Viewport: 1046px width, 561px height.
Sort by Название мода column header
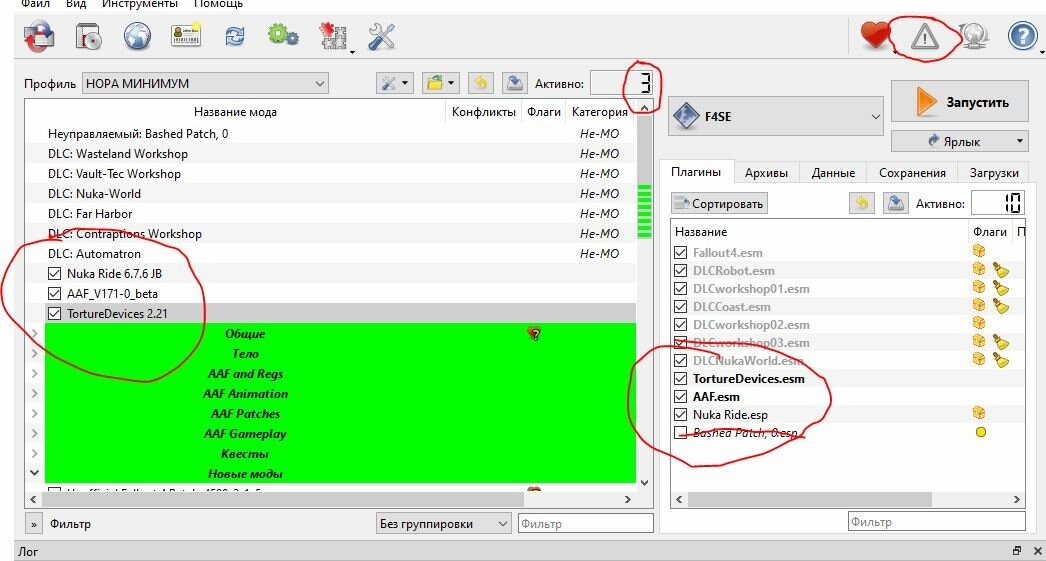pyautogui.click(x=235, y=112)
